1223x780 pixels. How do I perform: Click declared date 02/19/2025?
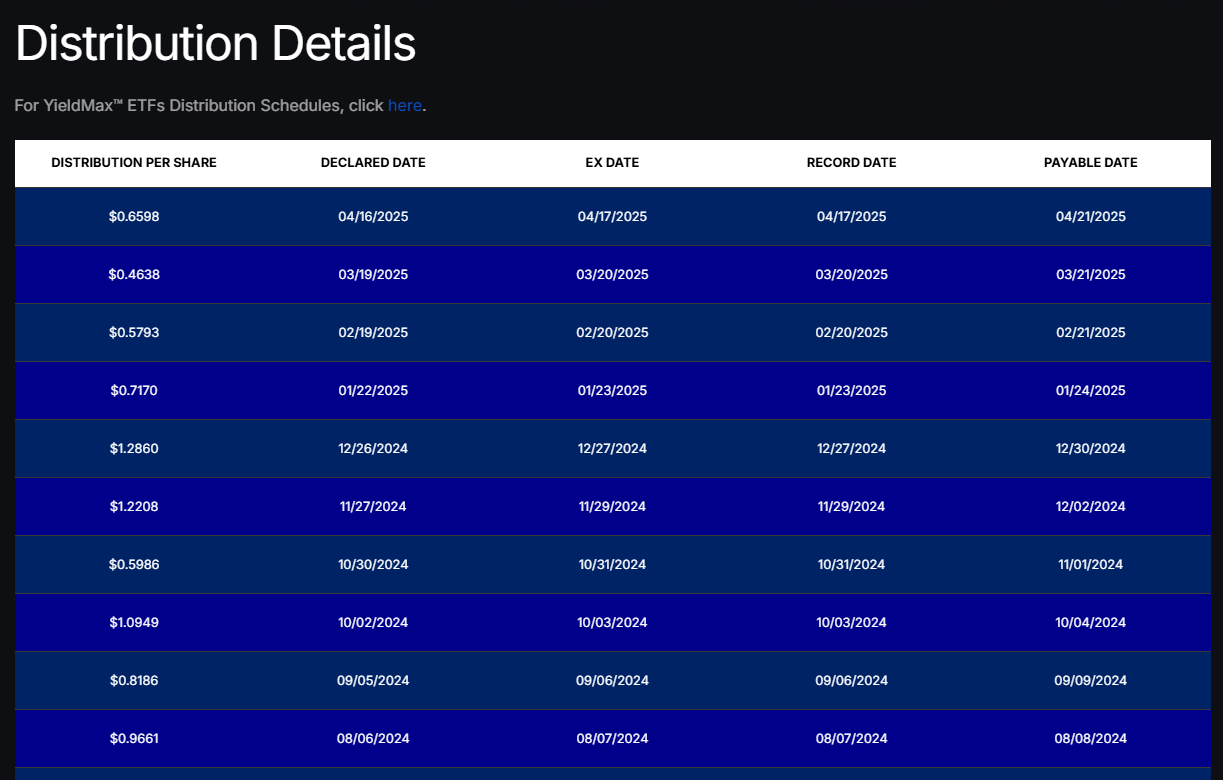[373, 332]
